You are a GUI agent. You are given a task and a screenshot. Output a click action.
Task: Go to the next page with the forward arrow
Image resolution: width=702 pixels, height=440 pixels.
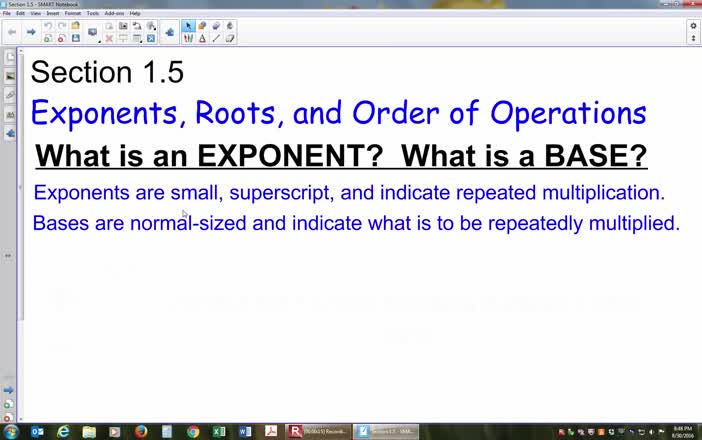click(x=31, y=32)
